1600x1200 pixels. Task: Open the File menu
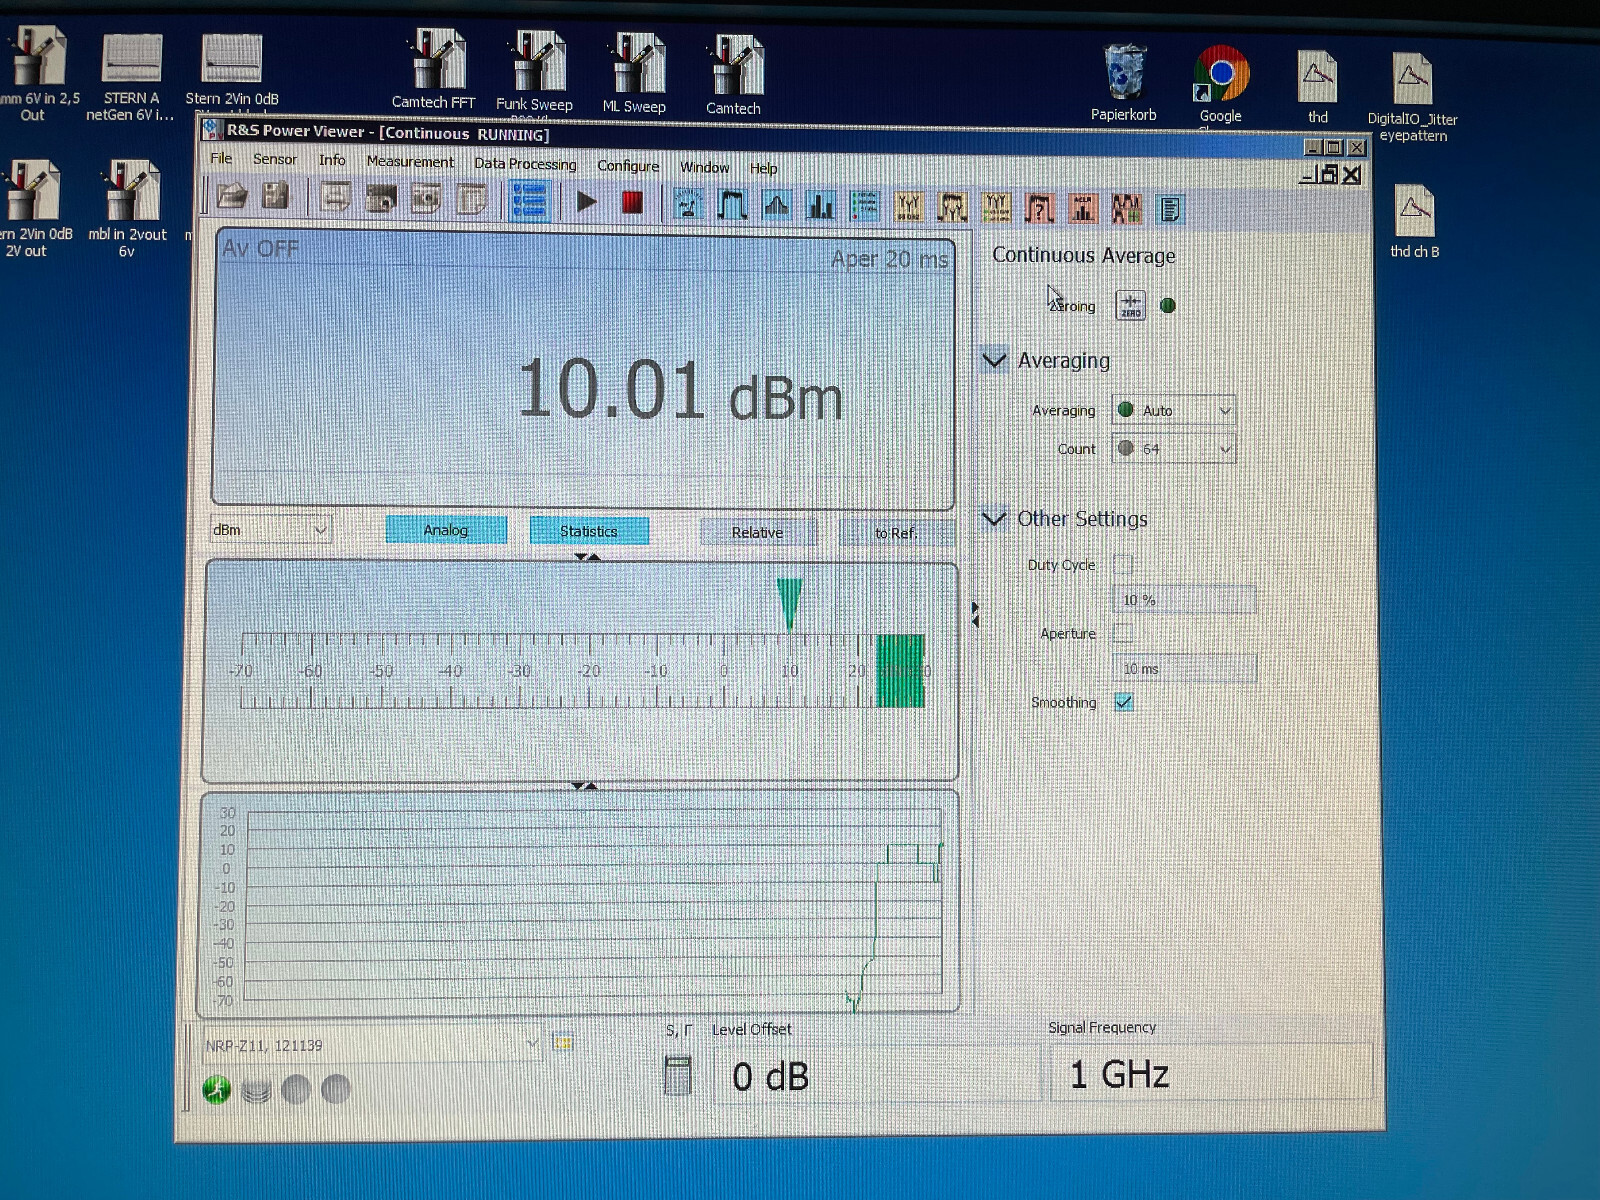point(221,158)
